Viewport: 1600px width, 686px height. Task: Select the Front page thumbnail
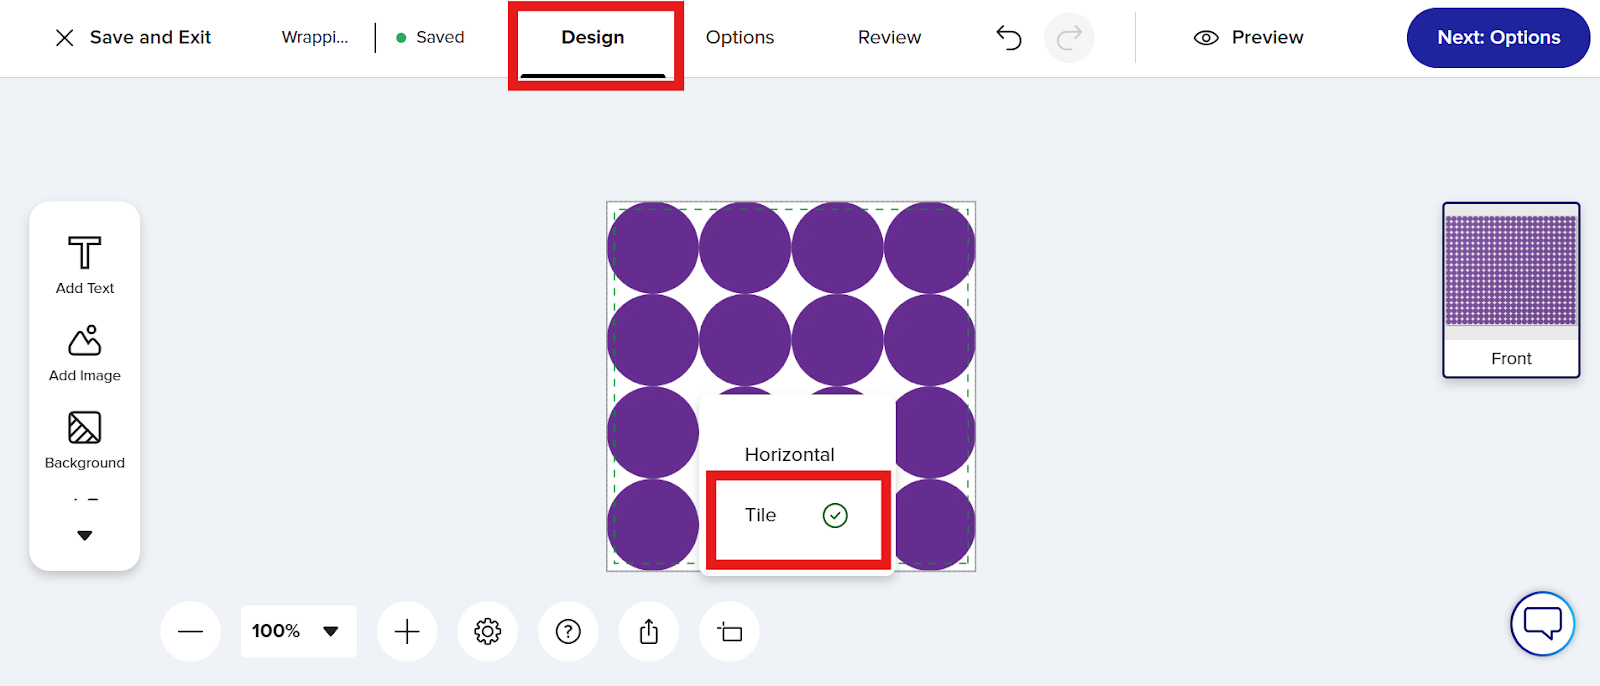pyautogui.click(x=1511, y=290)
